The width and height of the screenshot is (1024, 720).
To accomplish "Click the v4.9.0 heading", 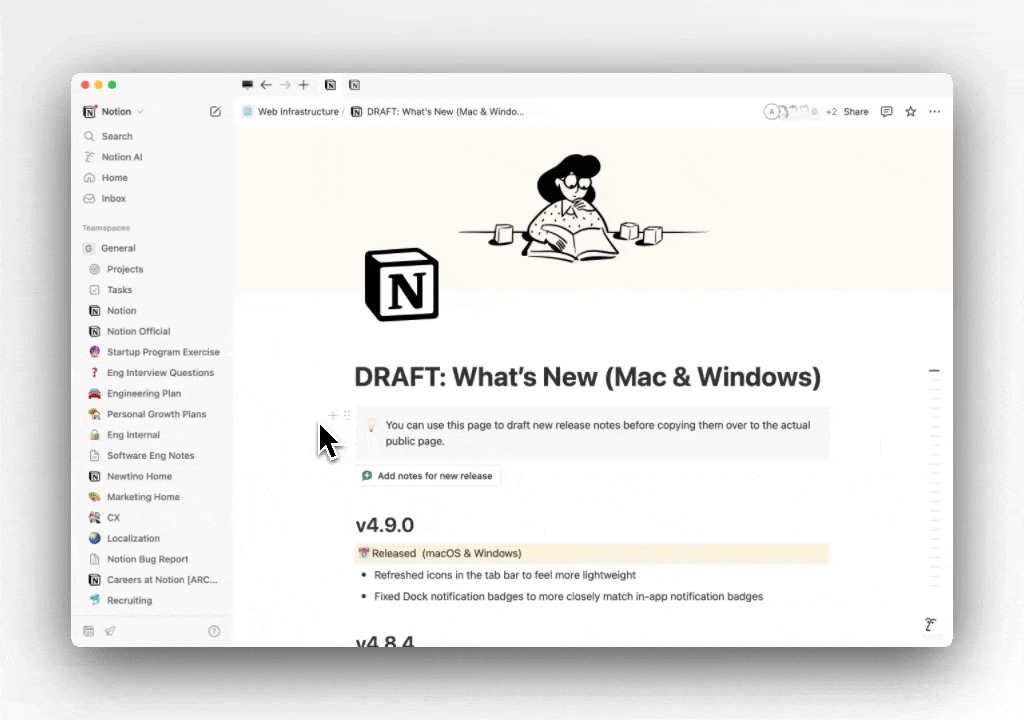I will click(x=385, y=525).
